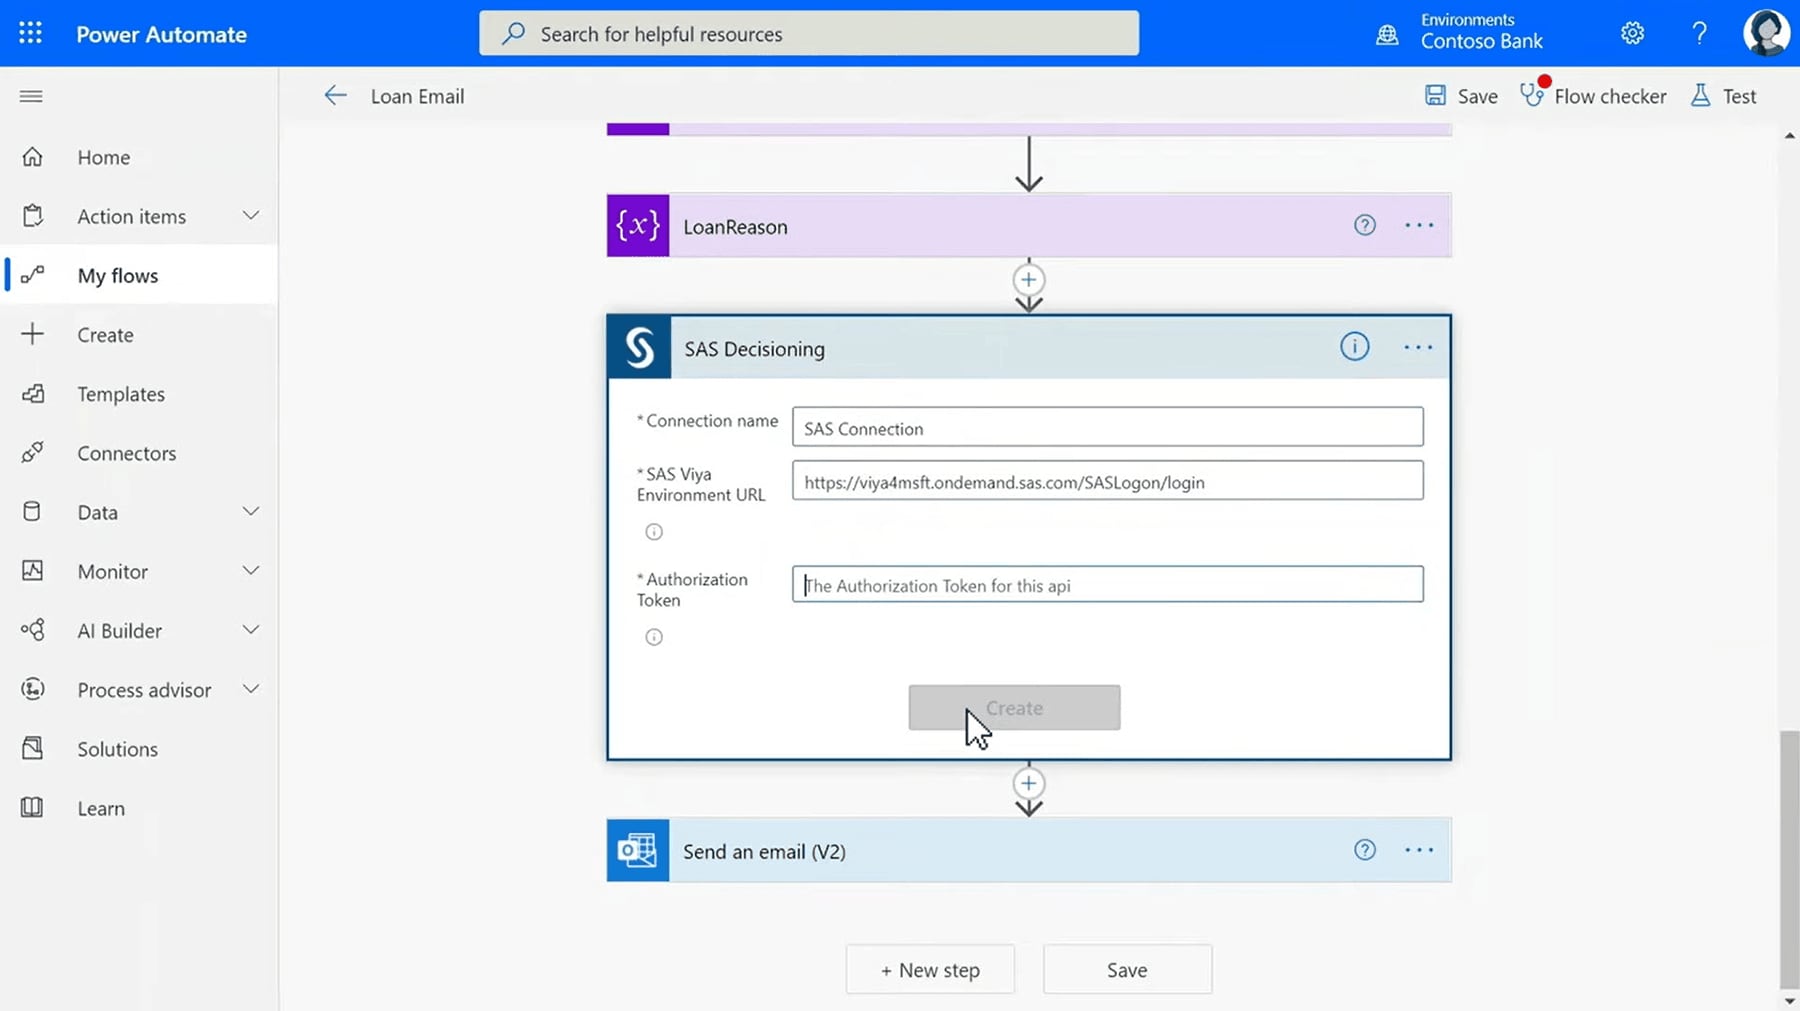Screen dimensions: 1800x1011
Task: Open Send an email ellipsis menu
Action: tap(1419, 850)
